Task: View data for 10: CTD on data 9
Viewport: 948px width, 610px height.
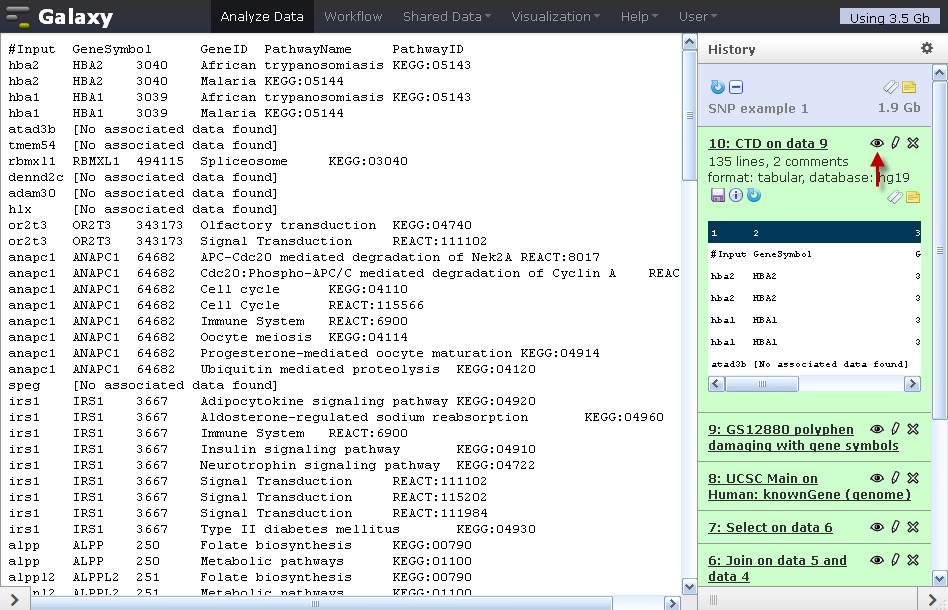Action: tap(877, 143)
